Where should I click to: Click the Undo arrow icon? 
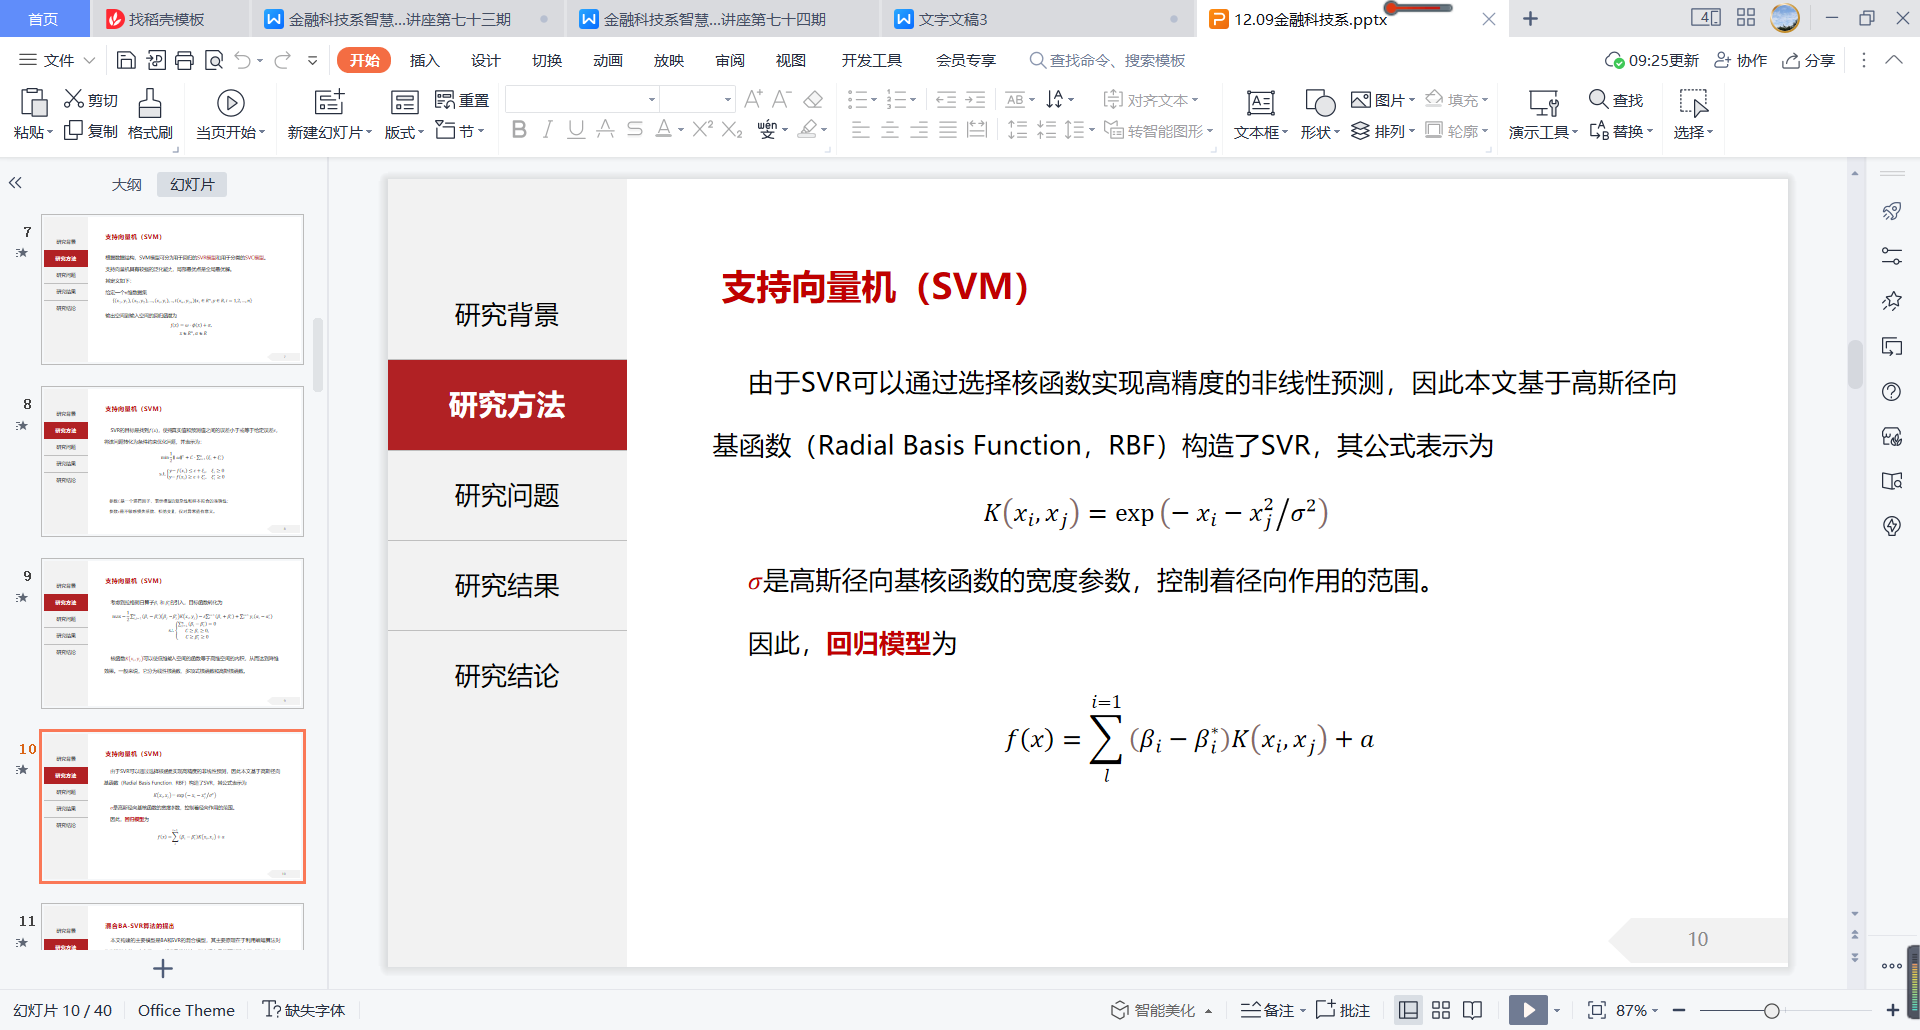coord(243,61)
